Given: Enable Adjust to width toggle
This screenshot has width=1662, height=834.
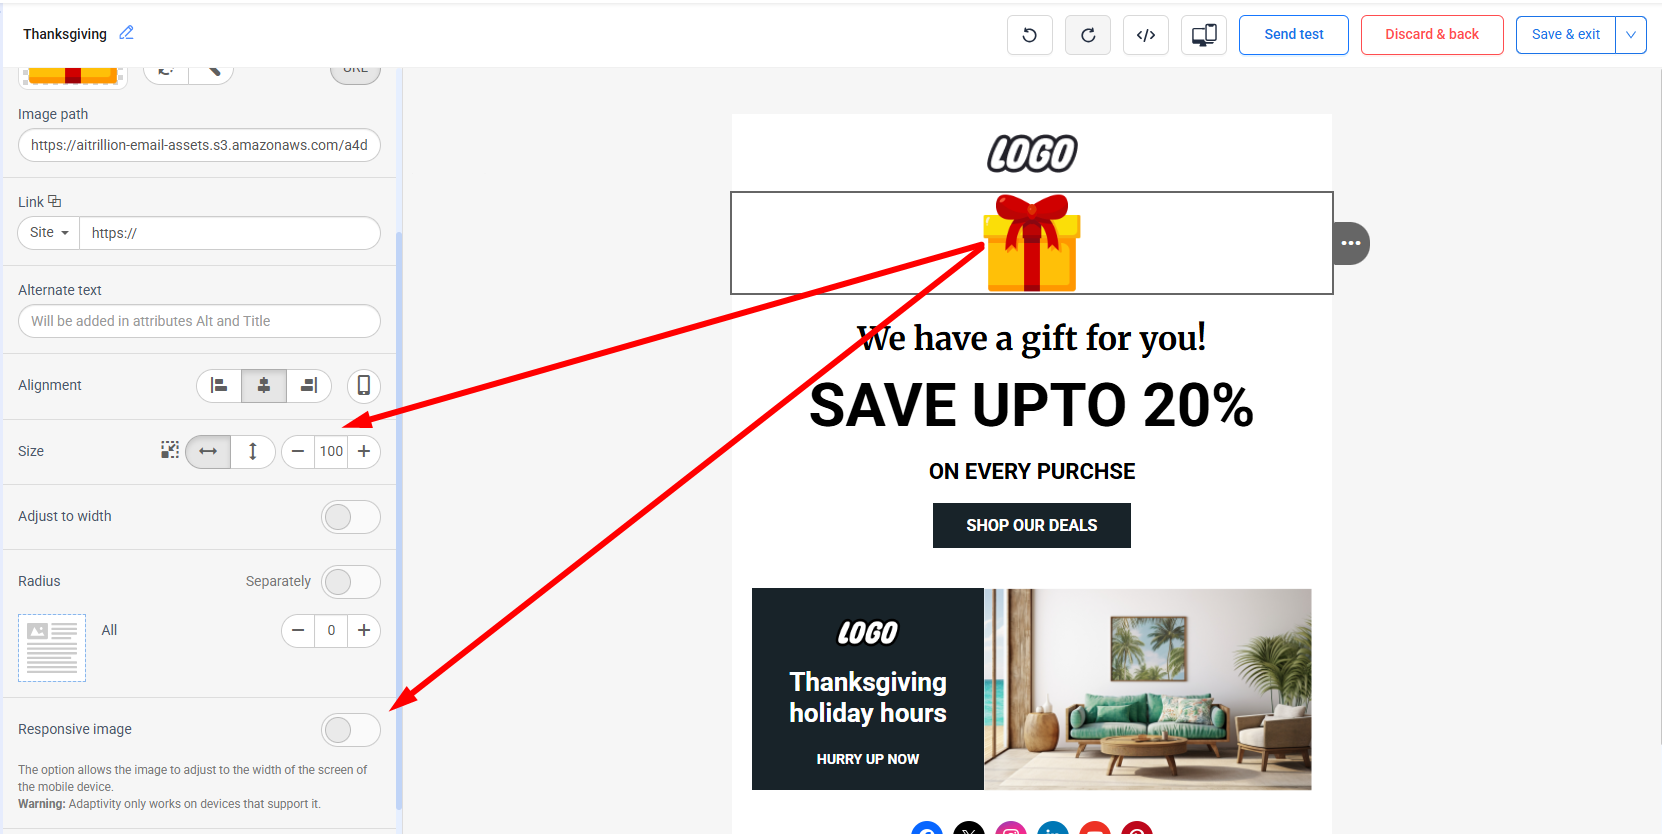Looking at the screenshot, I should click(x=351, y=517).
